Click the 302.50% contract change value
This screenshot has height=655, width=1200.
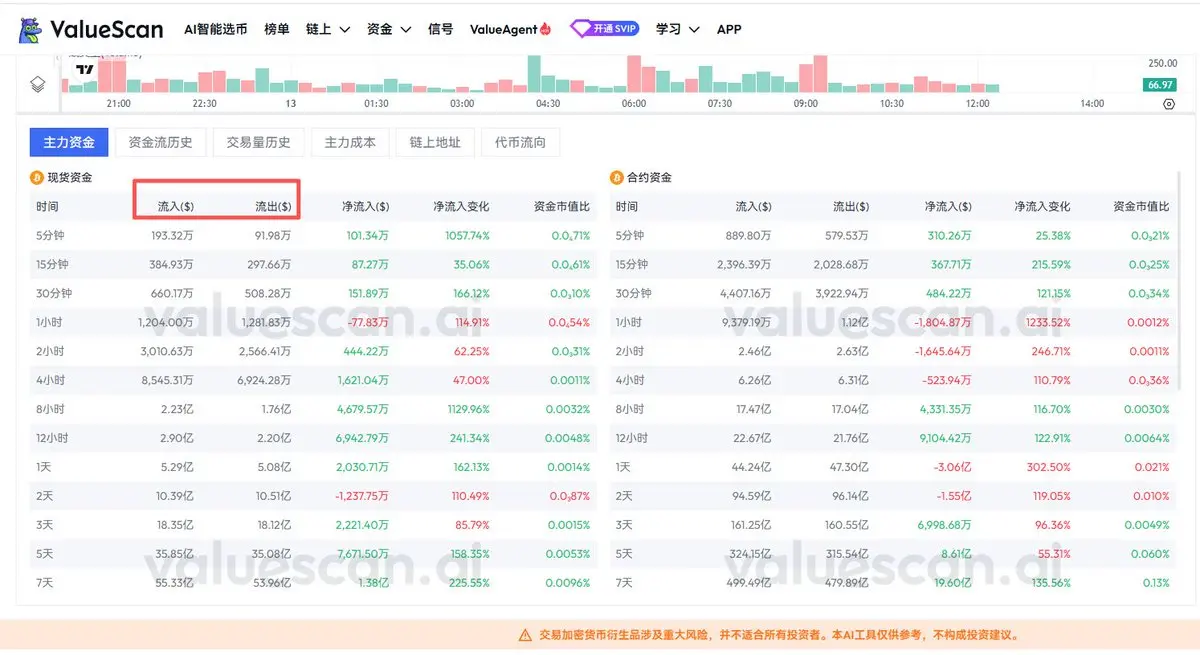click(1048, 468)
